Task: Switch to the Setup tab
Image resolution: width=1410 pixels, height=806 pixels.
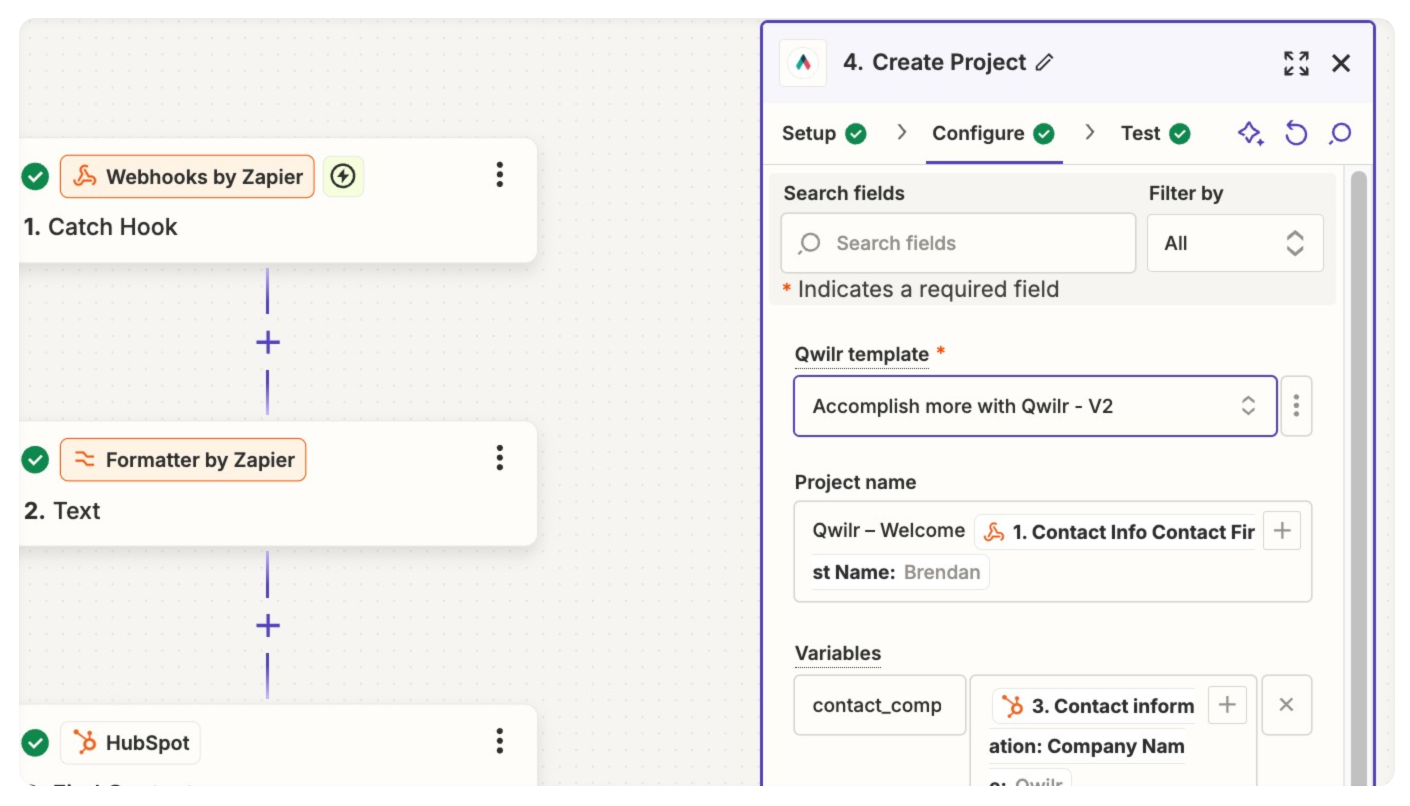Action: tap(823, 134)
